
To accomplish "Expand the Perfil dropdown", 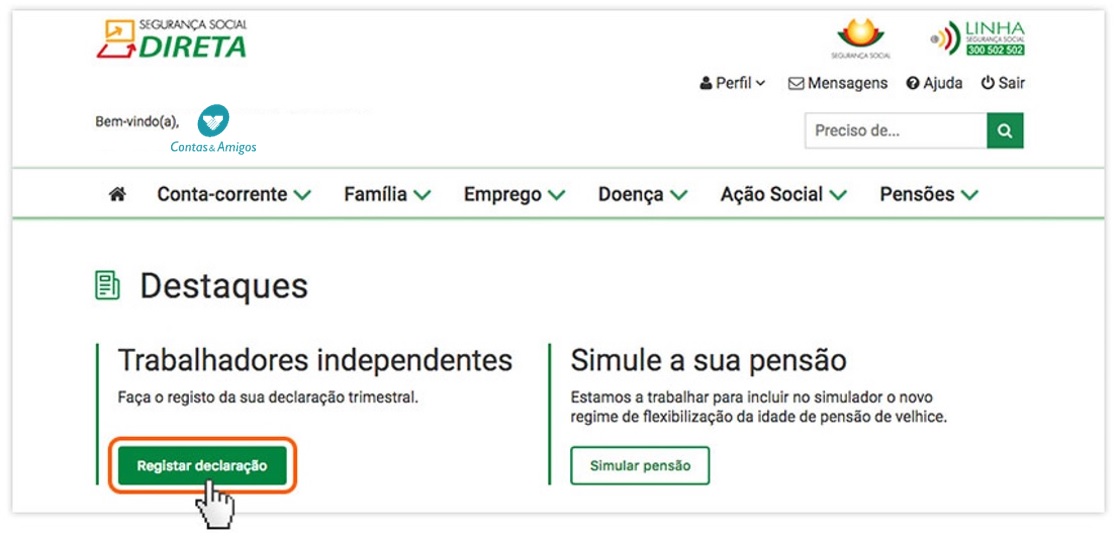I will click(732, 83).
